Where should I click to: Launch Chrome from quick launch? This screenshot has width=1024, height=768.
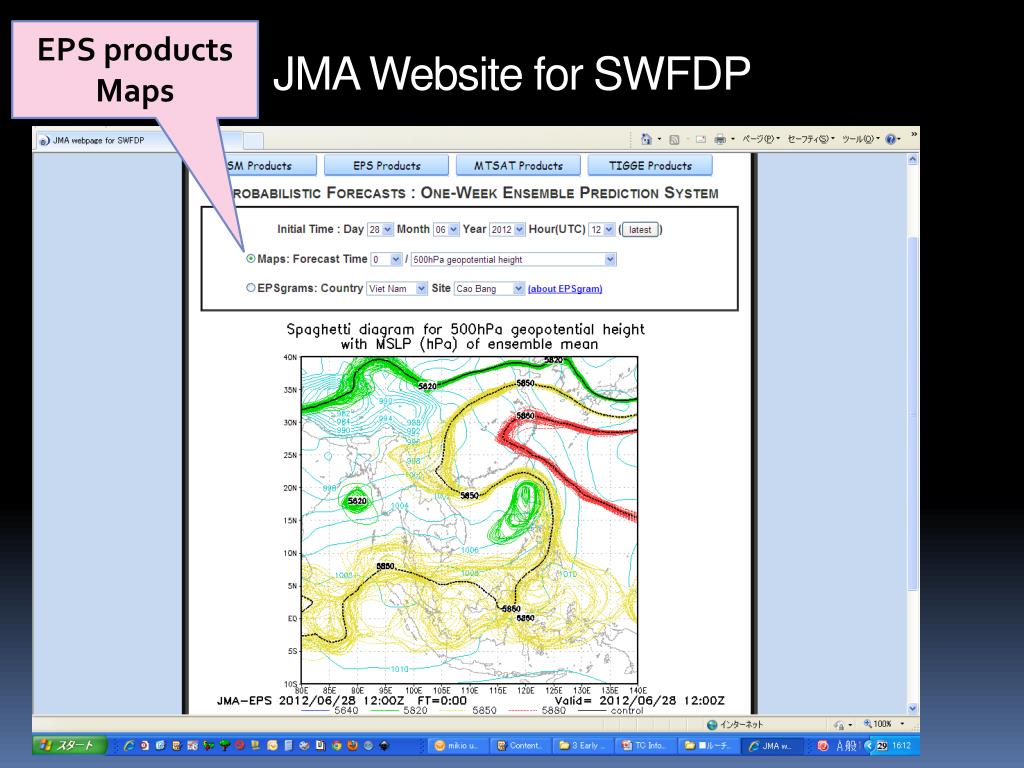point(337,745)
